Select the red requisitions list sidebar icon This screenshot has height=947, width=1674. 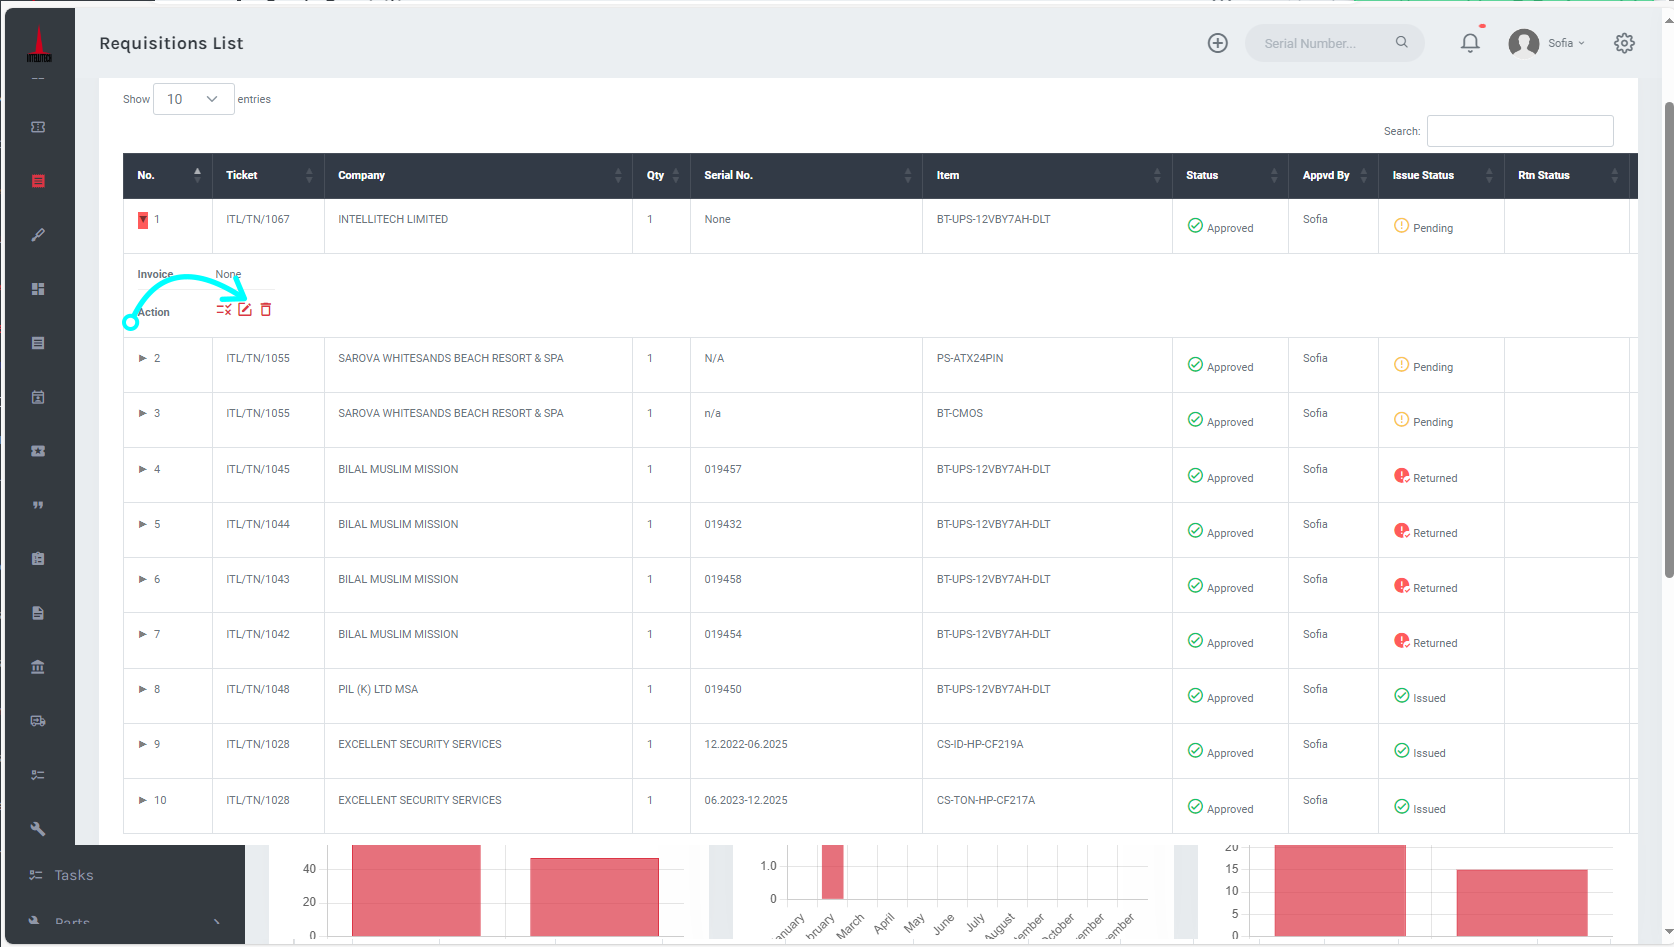click(x=38, y=181)
